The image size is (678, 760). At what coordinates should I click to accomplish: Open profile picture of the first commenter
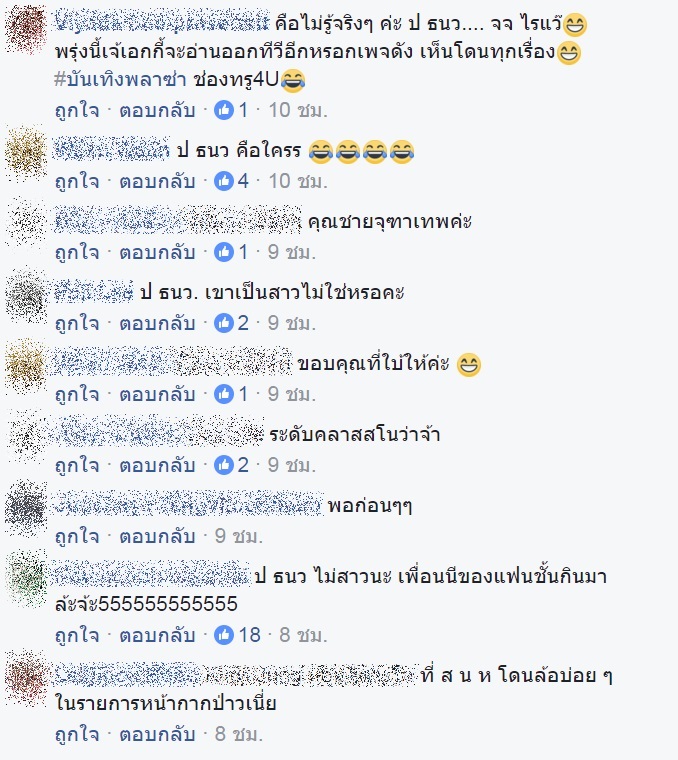tap(27, 29)
